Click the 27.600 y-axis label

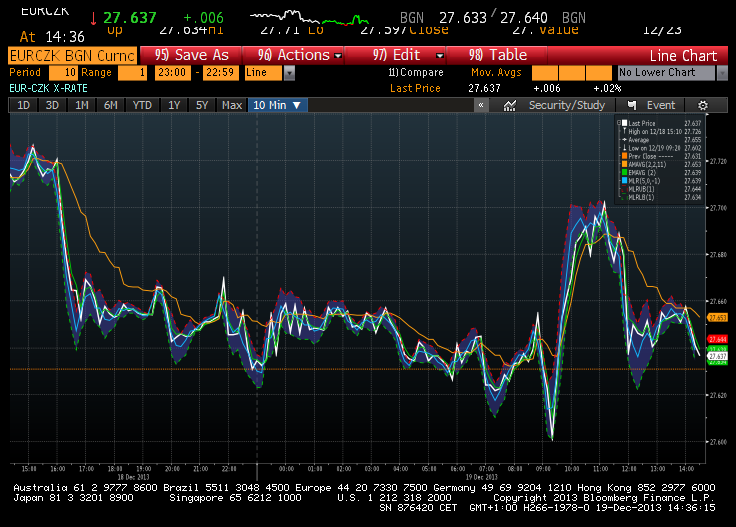tap(718, 442)
